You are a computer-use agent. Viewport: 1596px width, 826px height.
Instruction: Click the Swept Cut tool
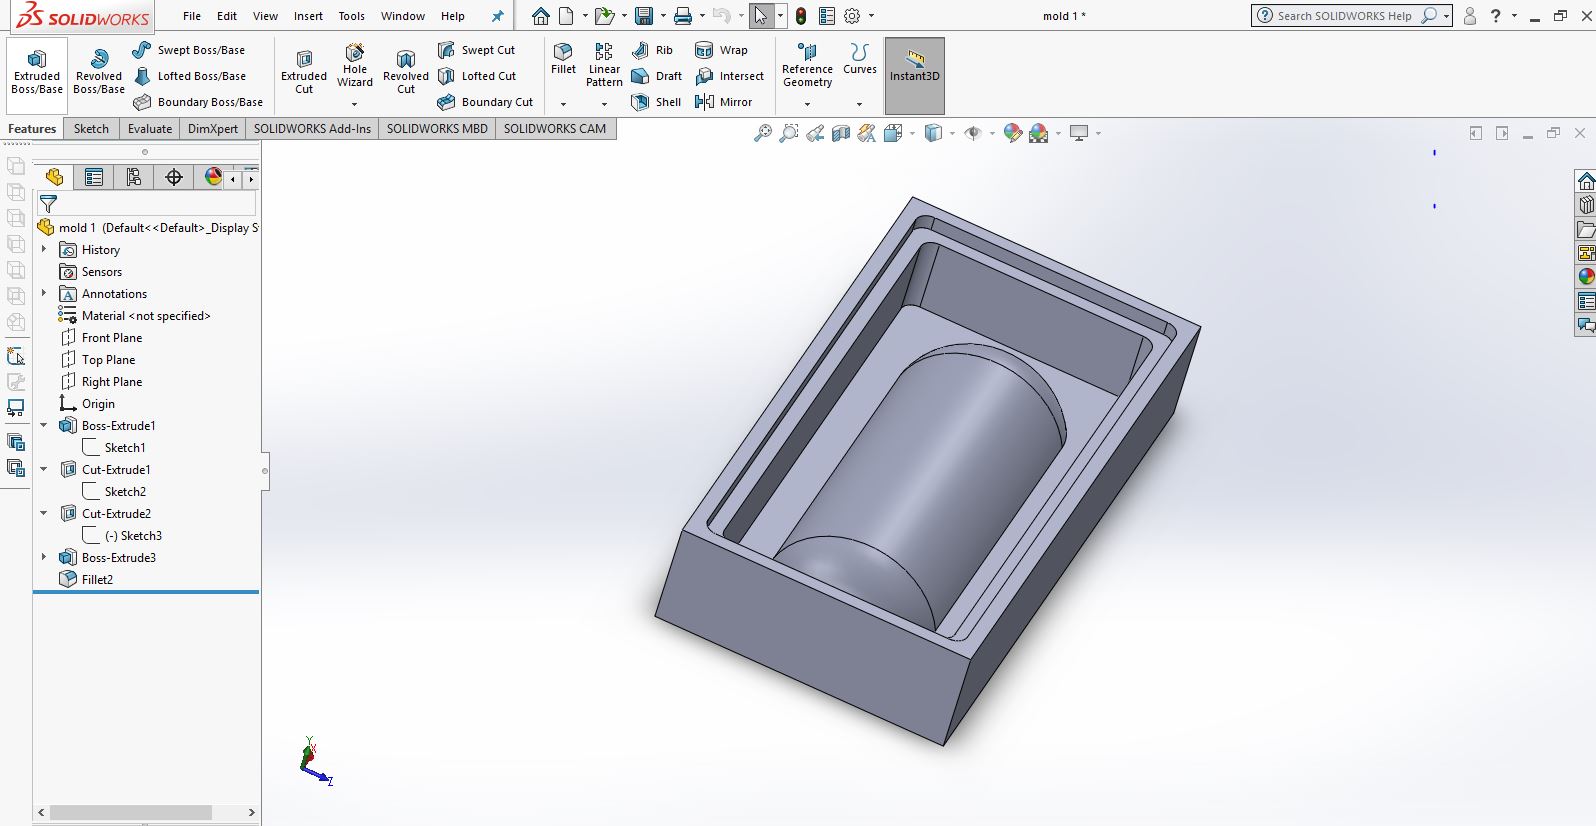point(476,50)
